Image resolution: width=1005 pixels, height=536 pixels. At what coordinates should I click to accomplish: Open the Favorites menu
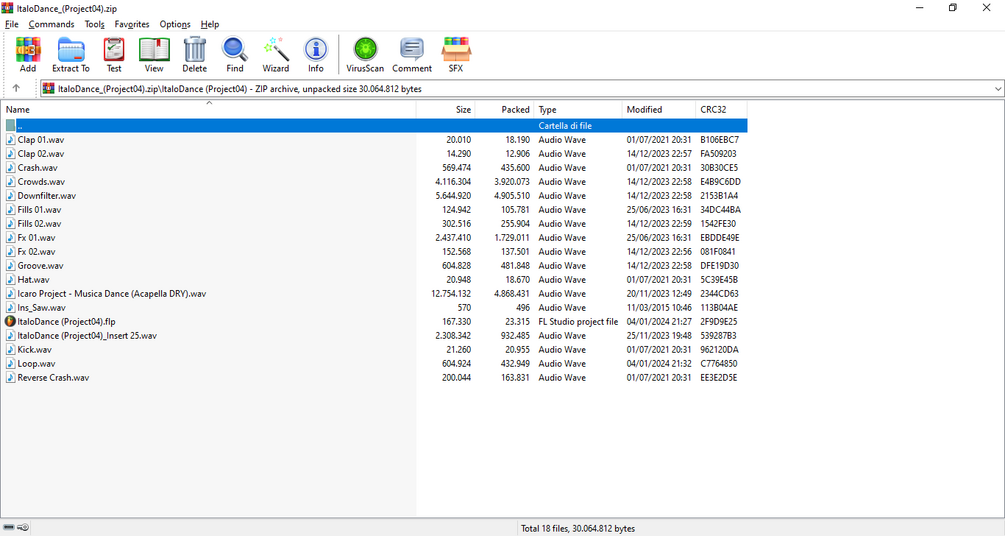[131, 24]
